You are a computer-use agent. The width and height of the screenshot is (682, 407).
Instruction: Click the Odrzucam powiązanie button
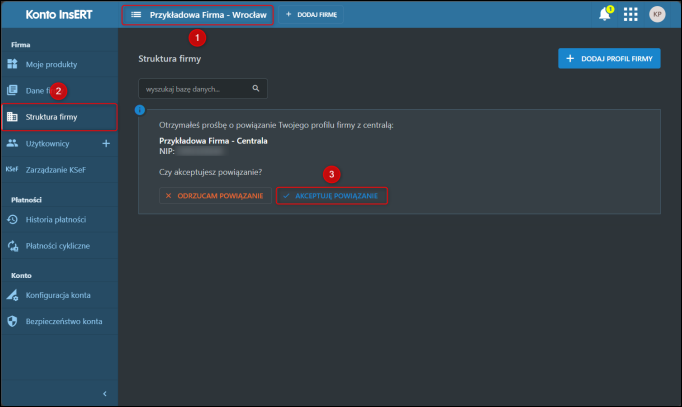(x=214, y=195)
